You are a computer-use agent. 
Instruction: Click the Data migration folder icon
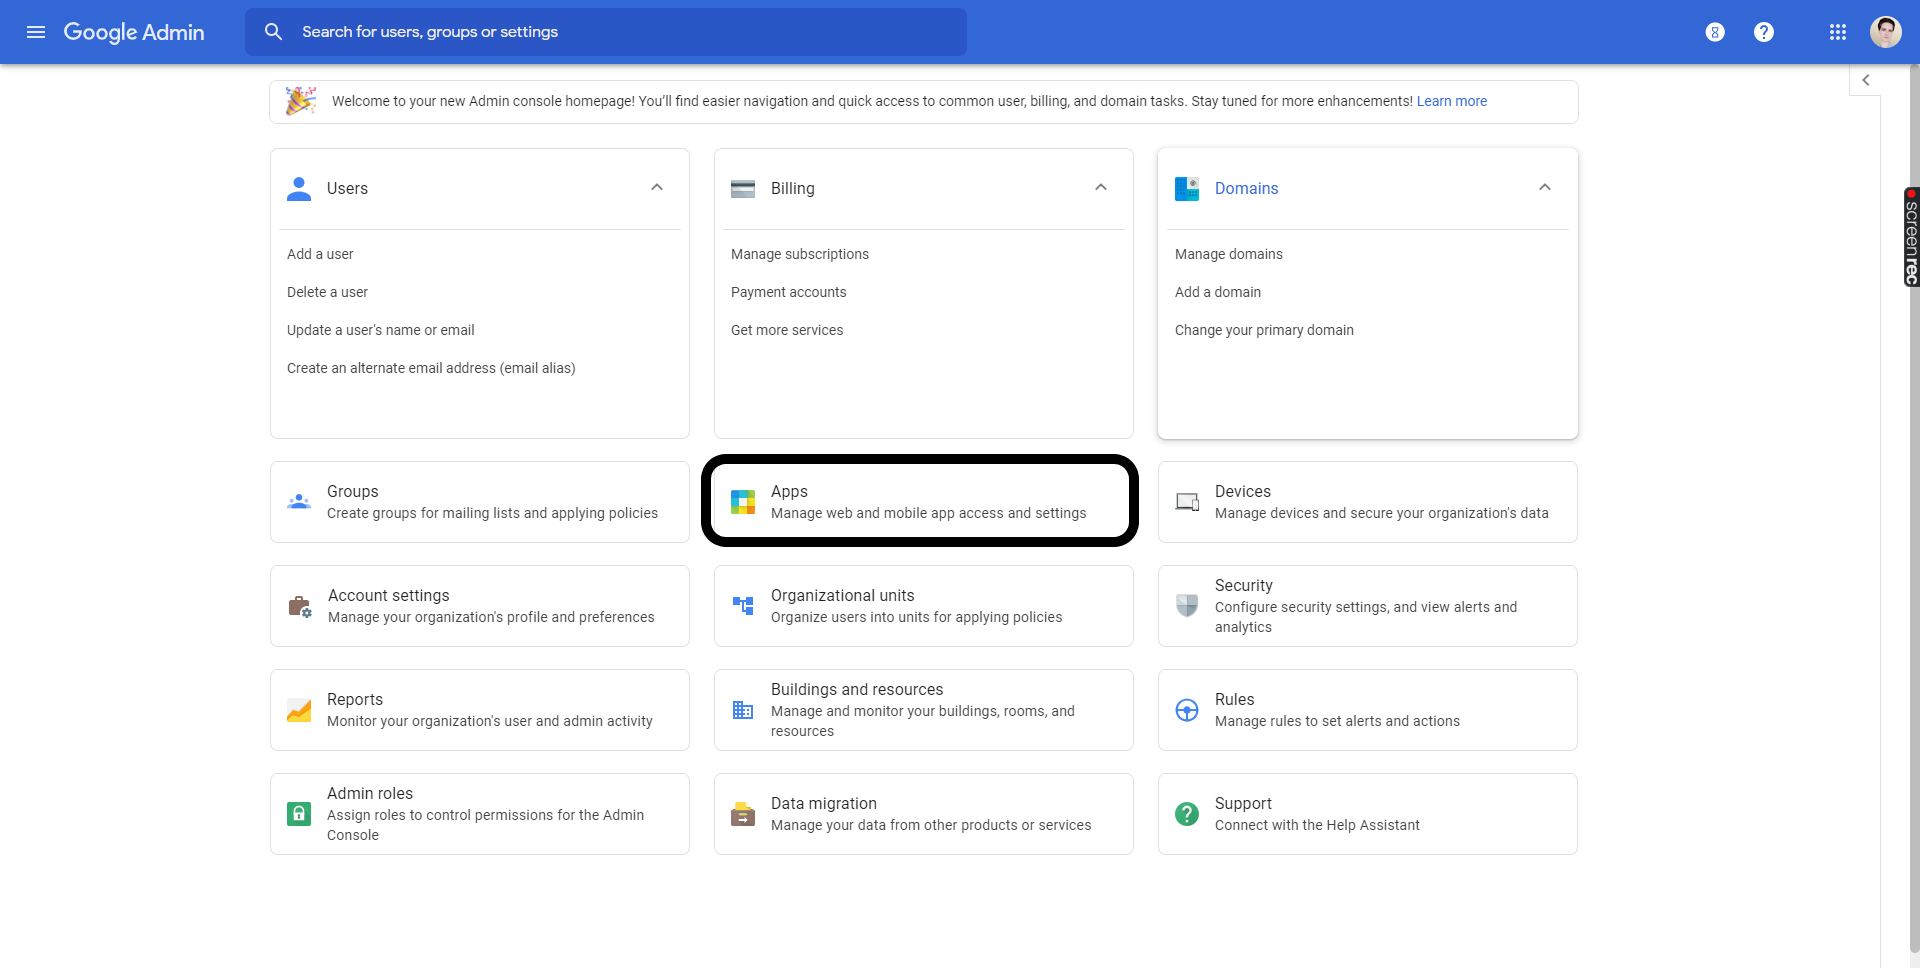pos(743,814)
